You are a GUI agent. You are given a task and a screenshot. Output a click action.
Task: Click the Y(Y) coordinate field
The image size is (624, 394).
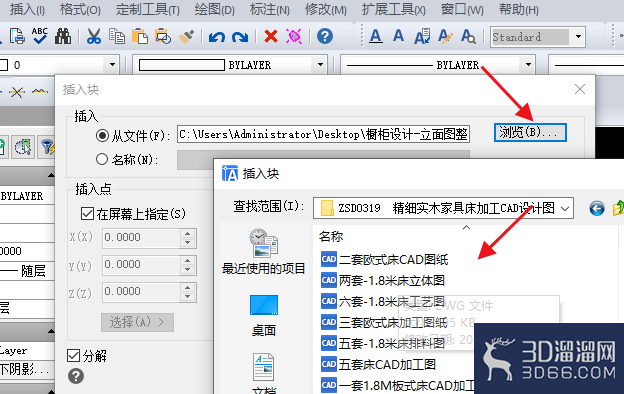click(x=141, y=265)
